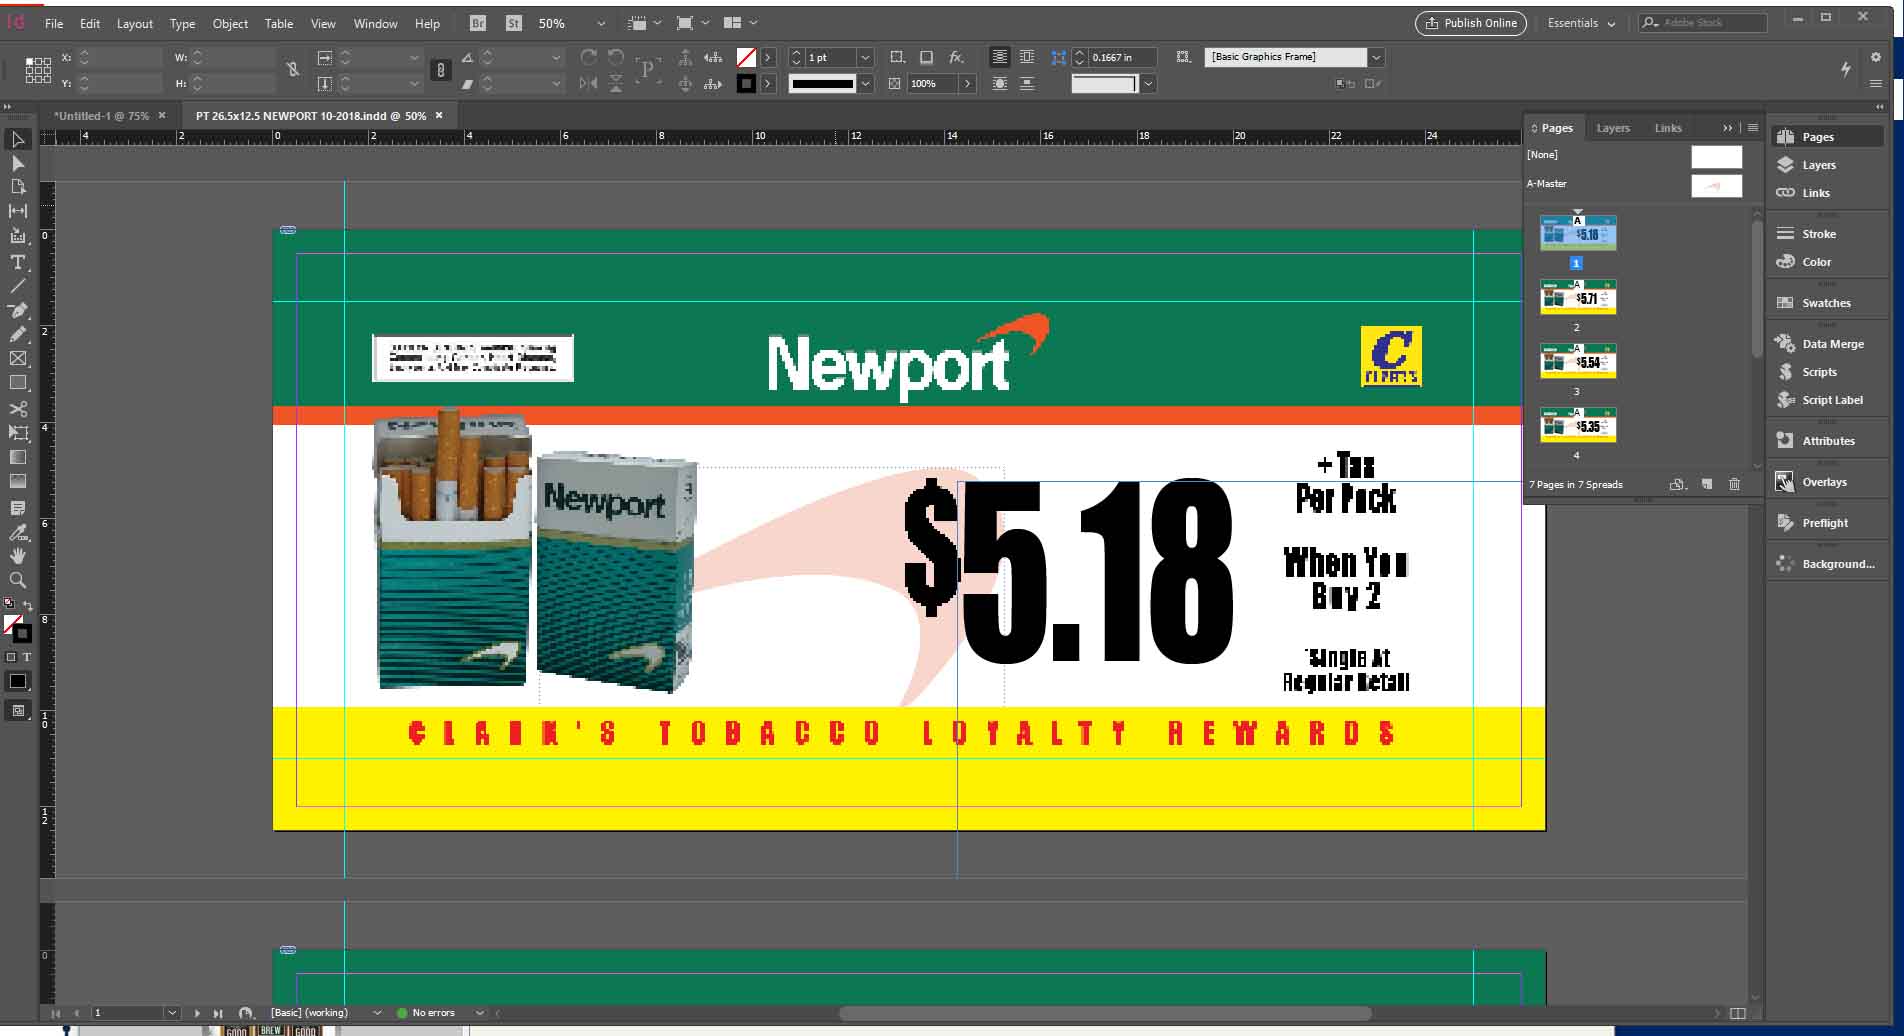Open the Scissors tool

(17, 409)
